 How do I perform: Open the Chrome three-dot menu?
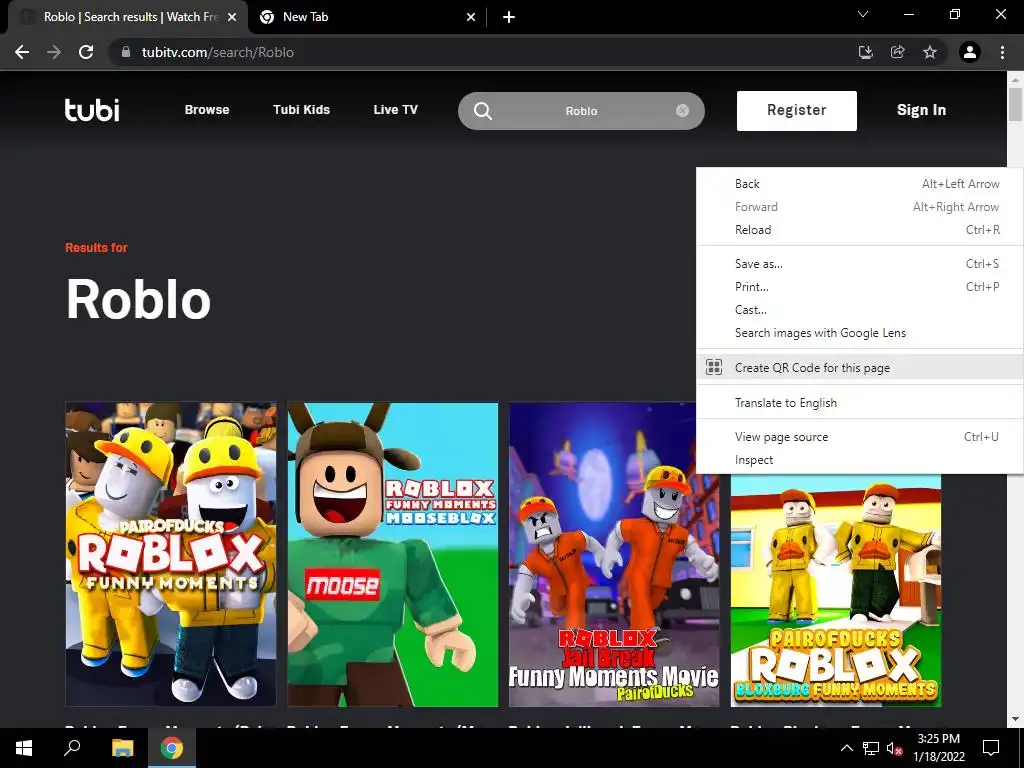1002,52
